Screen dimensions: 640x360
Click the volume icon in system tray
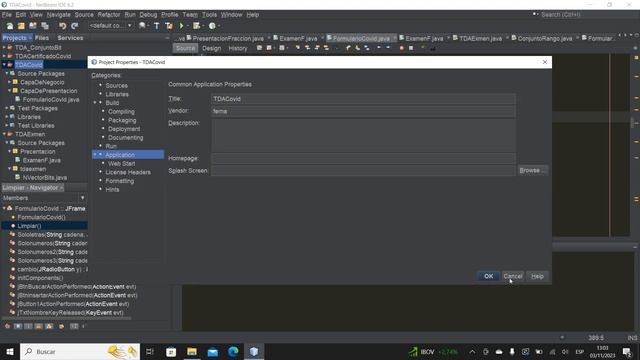[565, 351]
